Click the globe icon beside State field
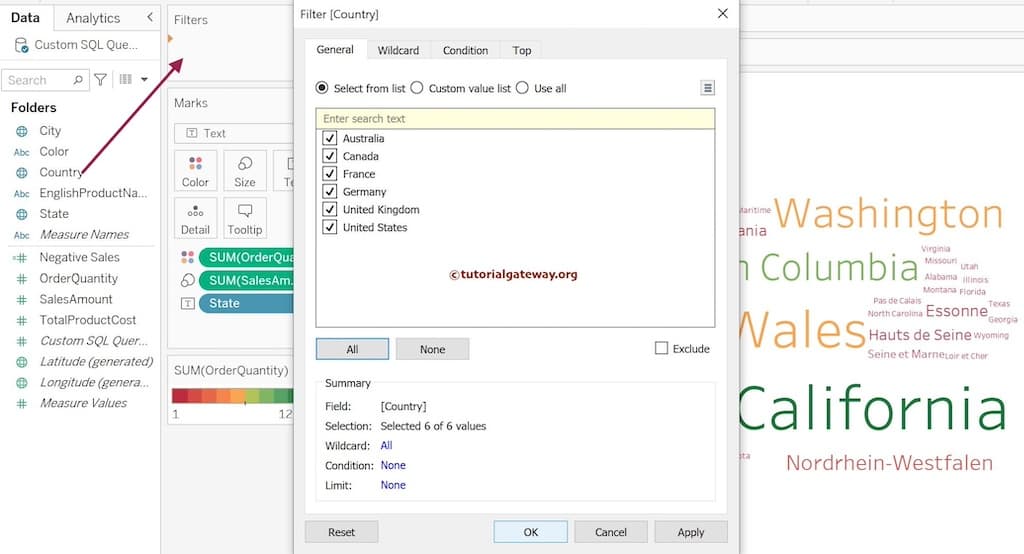The height and width of the screenshot is (554, 1024). click(22, 214)
